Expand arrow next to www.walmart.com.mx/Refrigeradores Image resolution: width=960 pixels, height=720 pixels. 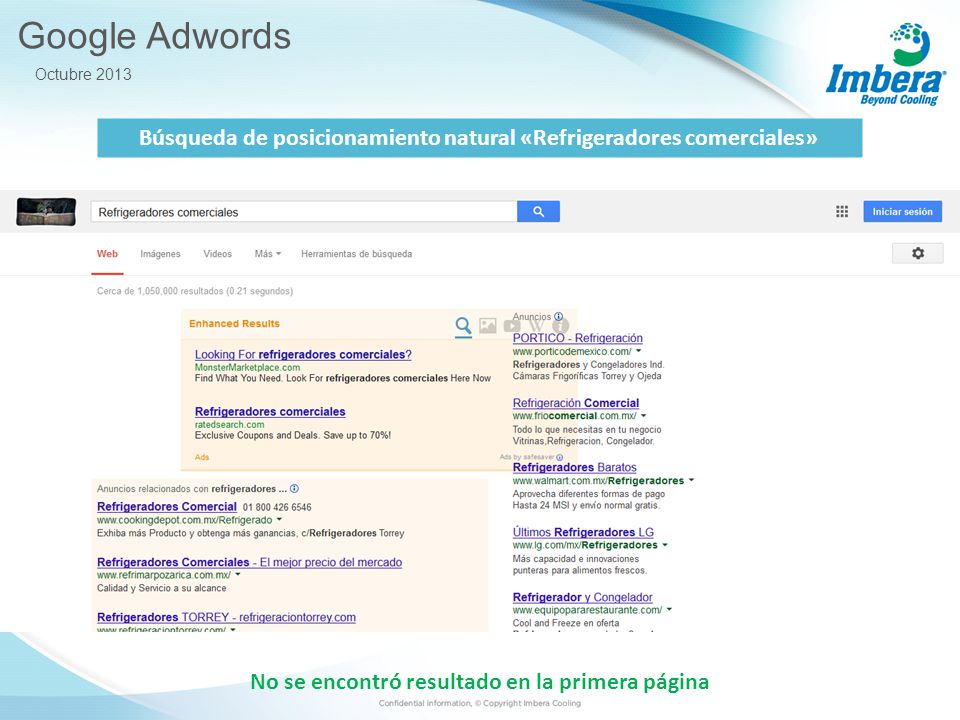[691, 481]
